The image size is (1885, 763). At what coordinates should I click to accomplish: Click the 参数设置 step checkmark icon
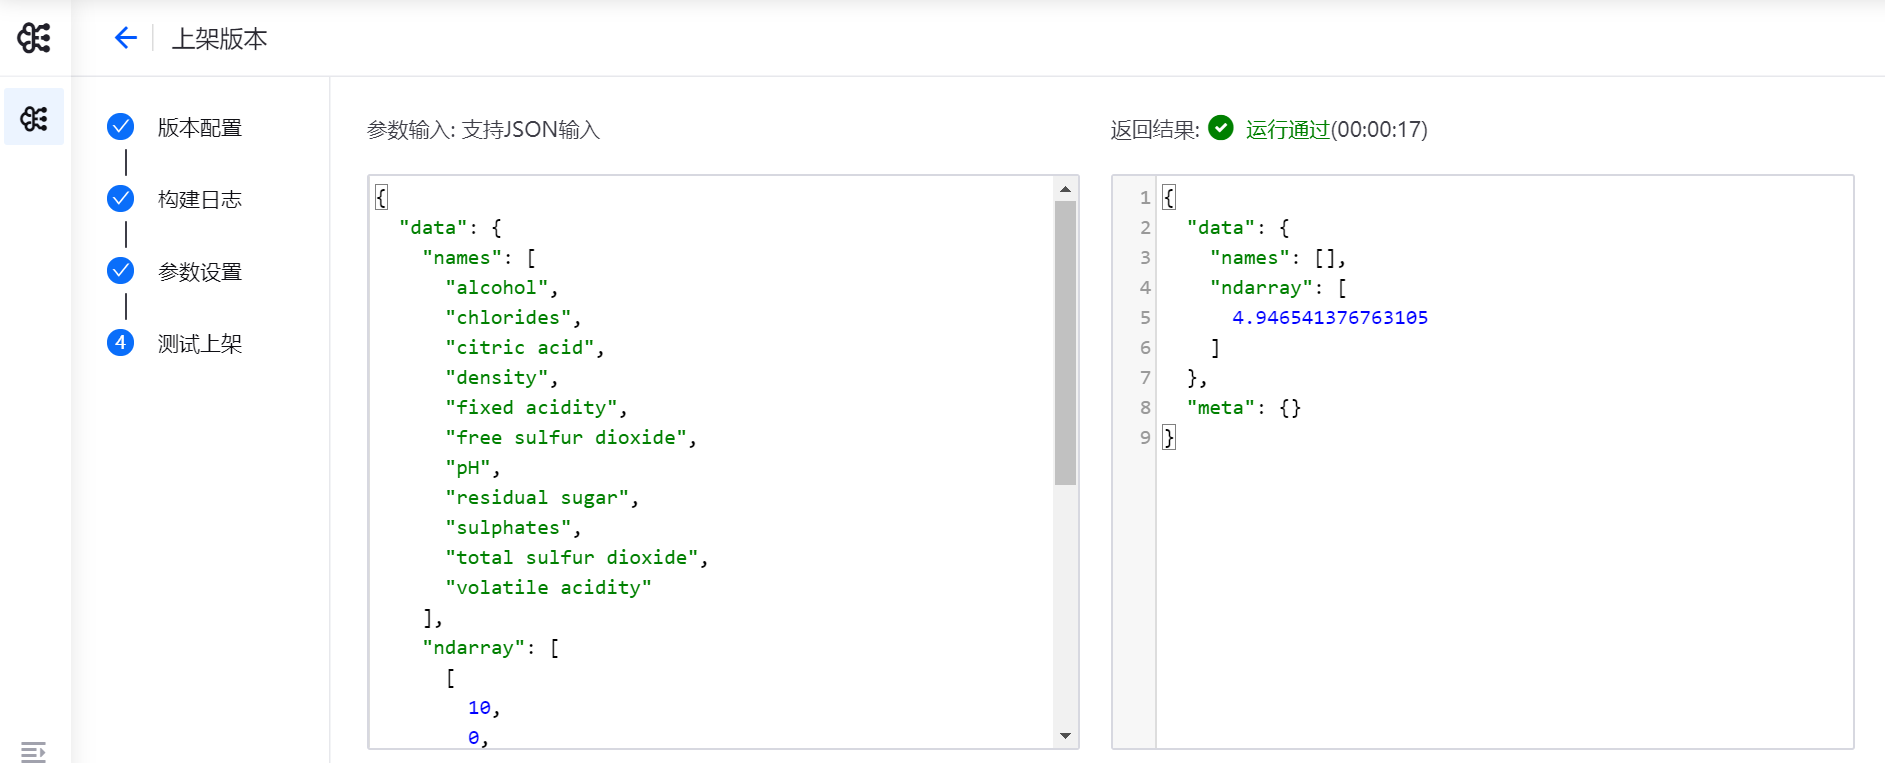[120, 271]
